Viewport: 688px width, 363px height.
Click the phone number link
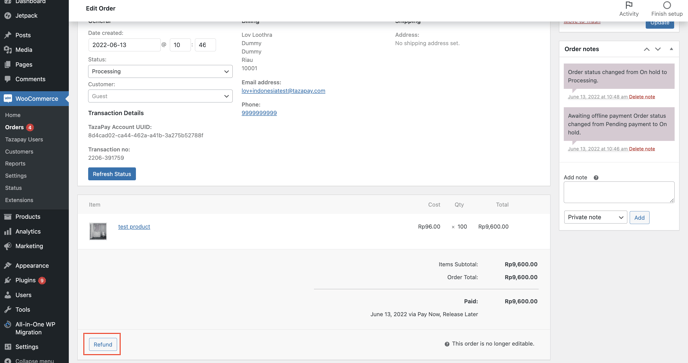click(x=259, y=113)
